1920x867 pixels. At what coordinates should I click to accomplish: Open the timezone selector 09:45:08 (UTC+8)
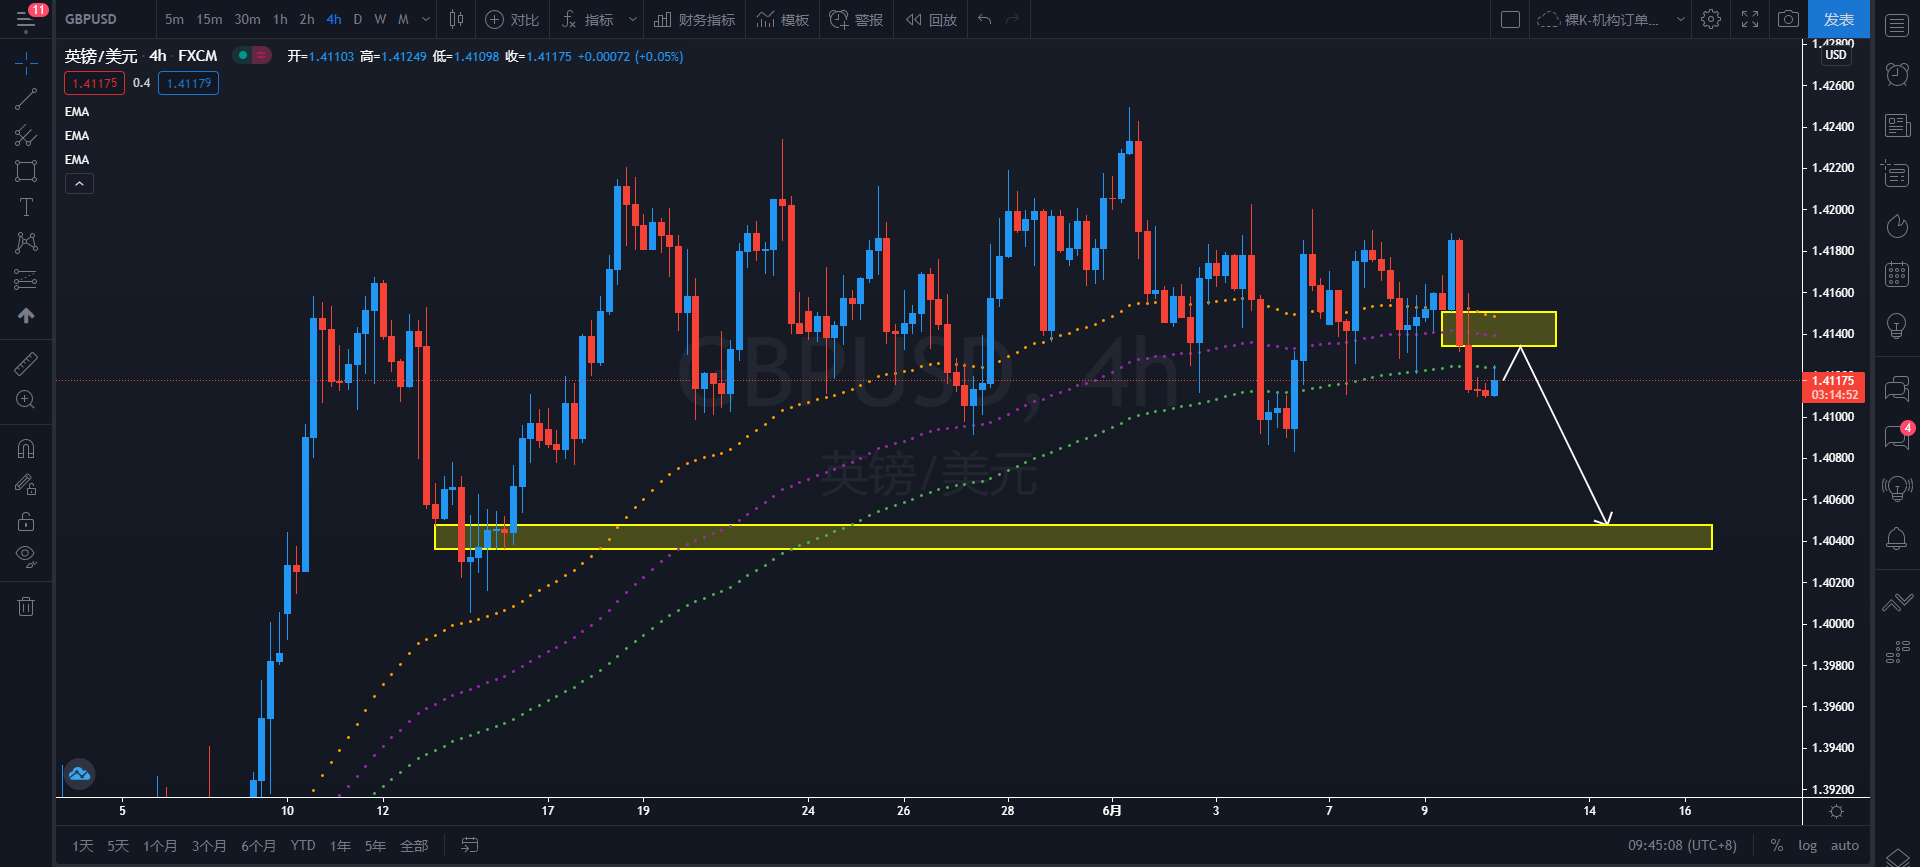[1682, 845]
